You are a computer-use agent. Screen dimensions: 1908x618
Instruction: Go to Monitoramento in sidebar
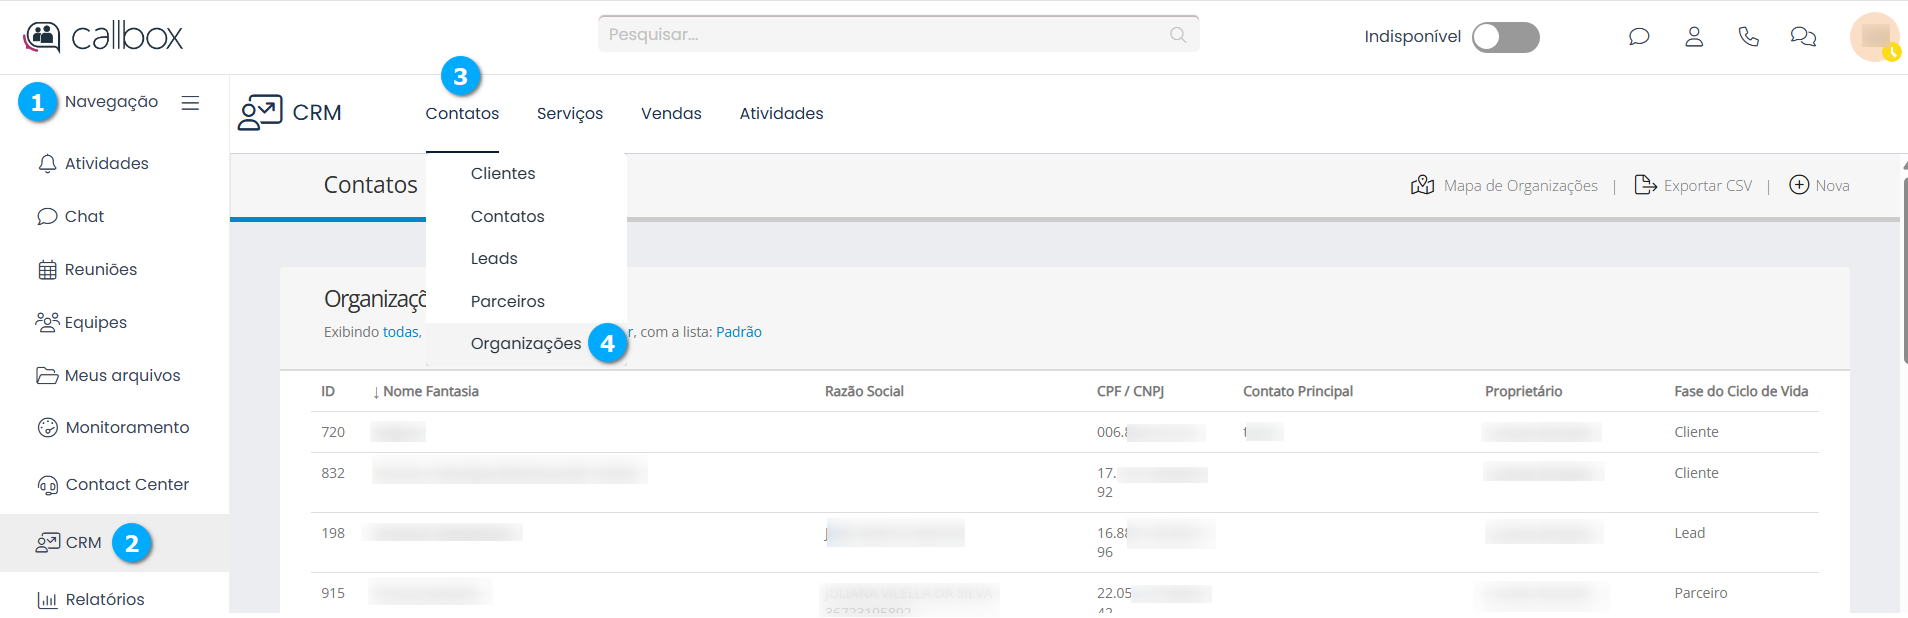(126, 427)
